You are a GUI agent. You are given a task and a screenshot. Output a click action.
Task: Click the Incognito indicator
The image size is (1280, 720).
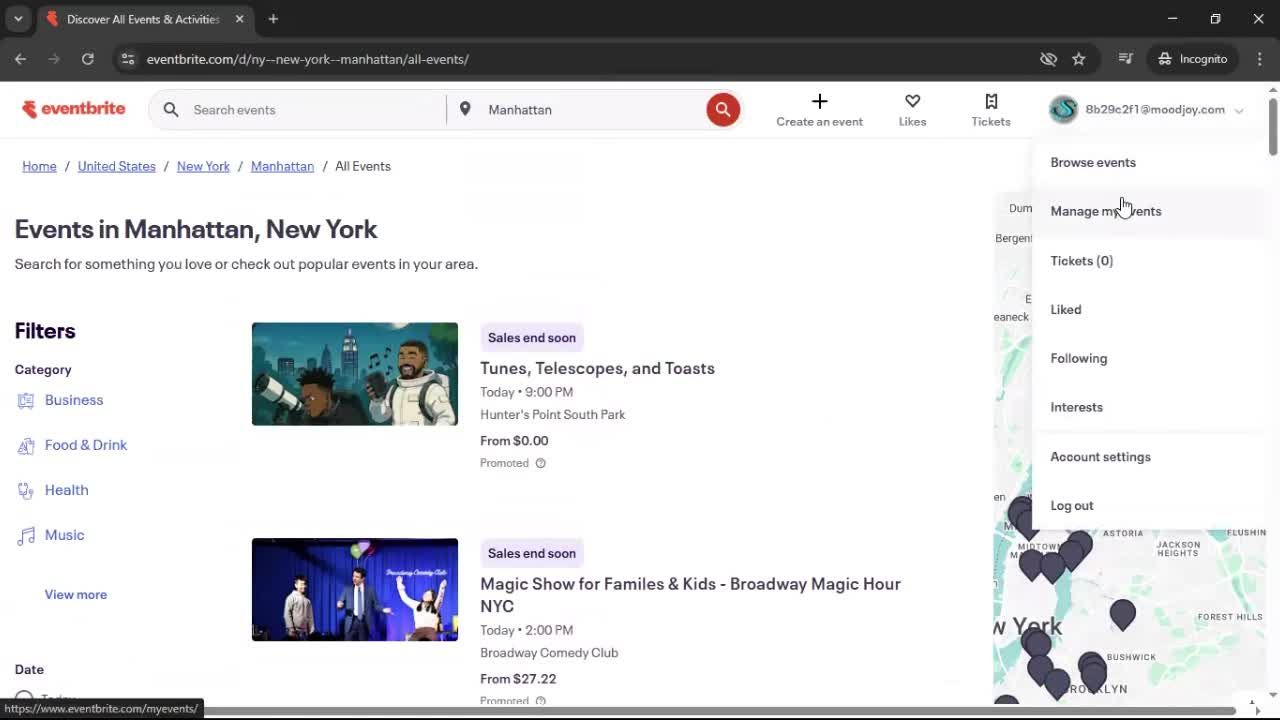1192,59
